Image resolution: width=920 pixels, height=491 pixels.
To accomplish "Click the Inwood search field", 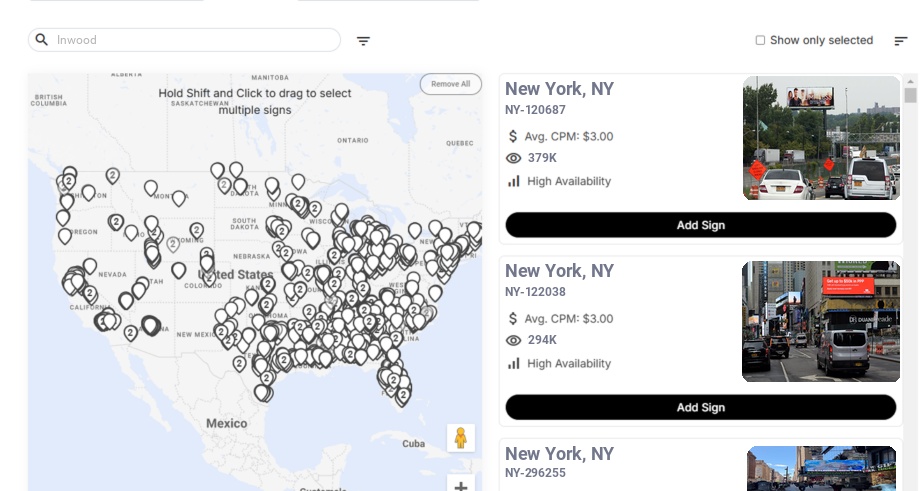I will (184, 40).
